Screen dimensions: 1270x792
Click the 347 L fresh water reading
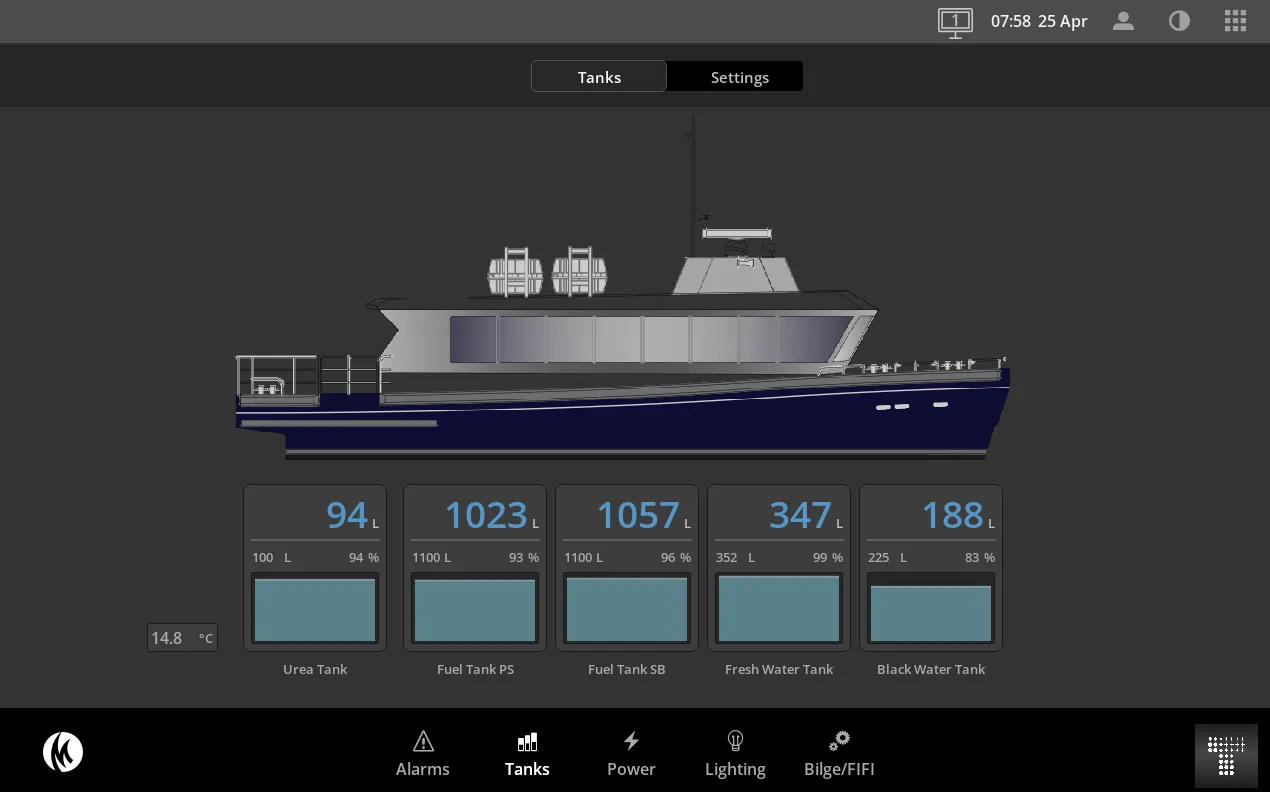tap(805, 515)
